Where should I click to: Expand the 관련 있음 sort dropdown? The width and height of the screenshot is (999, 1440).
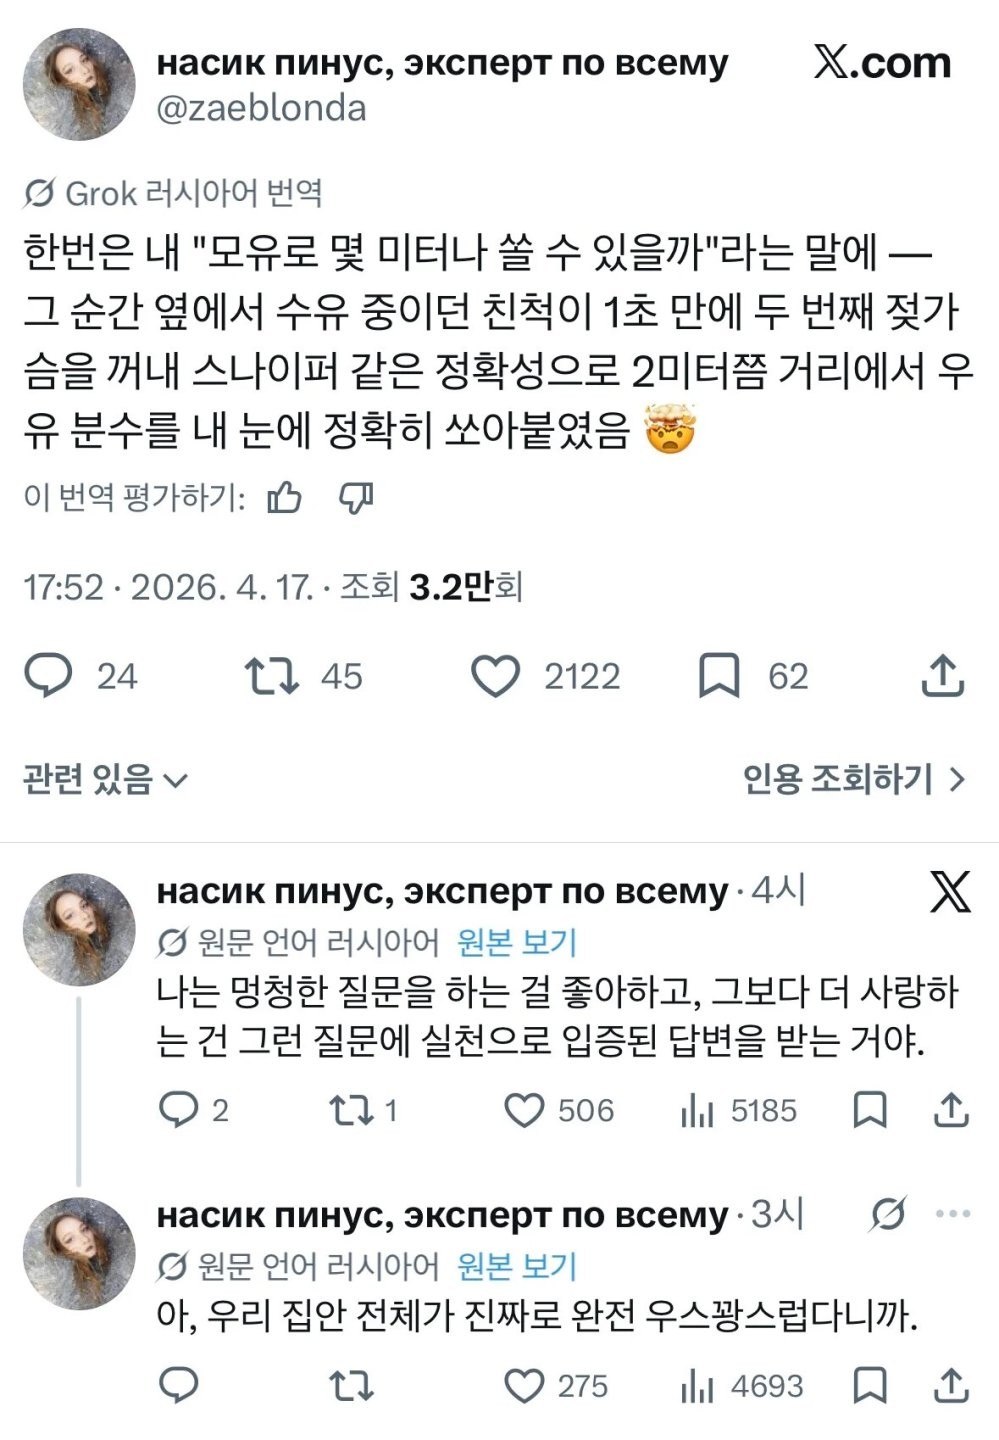[x=105, y=779]
